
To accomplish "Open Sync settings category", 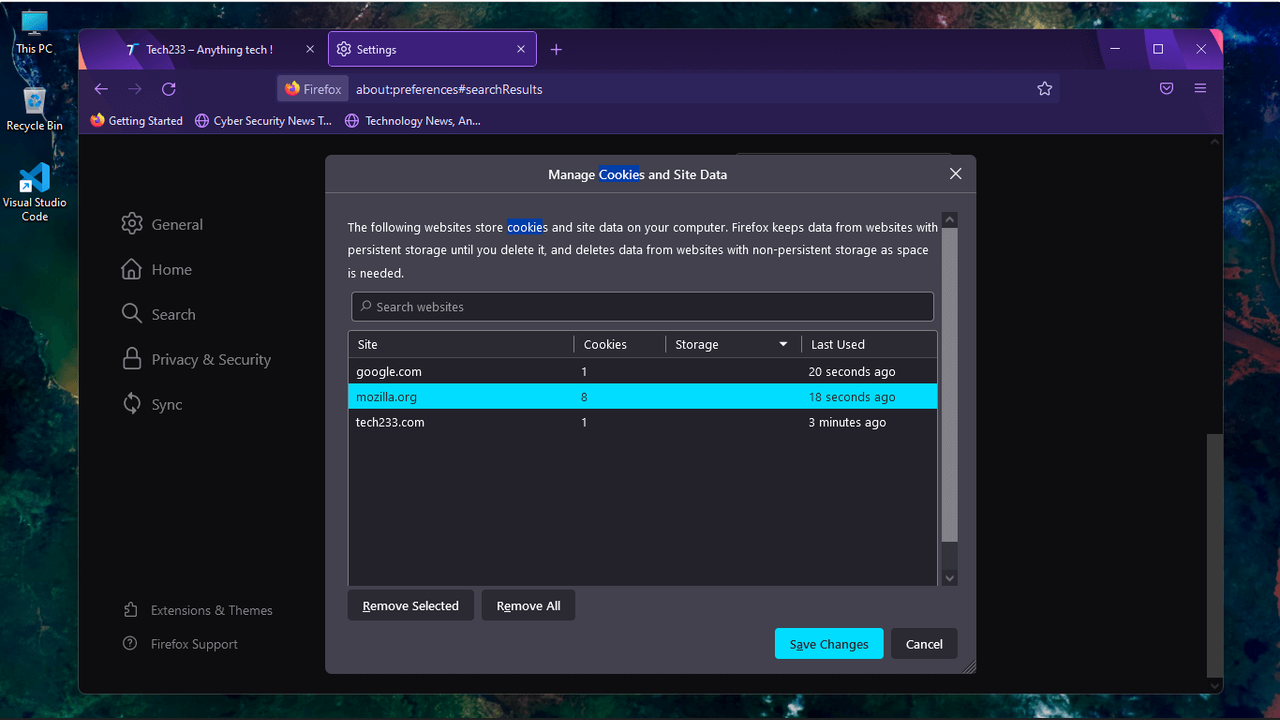I will click(x=152, y=404).
